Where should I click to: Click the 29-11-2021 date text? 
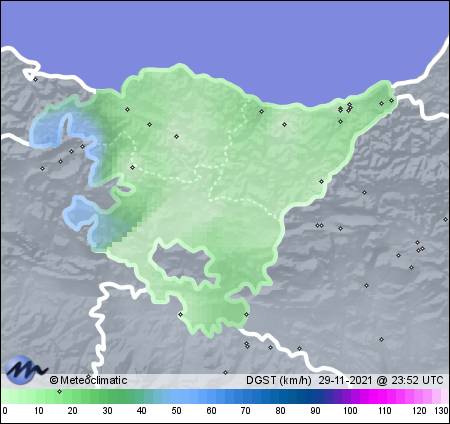tap(345, 380)
